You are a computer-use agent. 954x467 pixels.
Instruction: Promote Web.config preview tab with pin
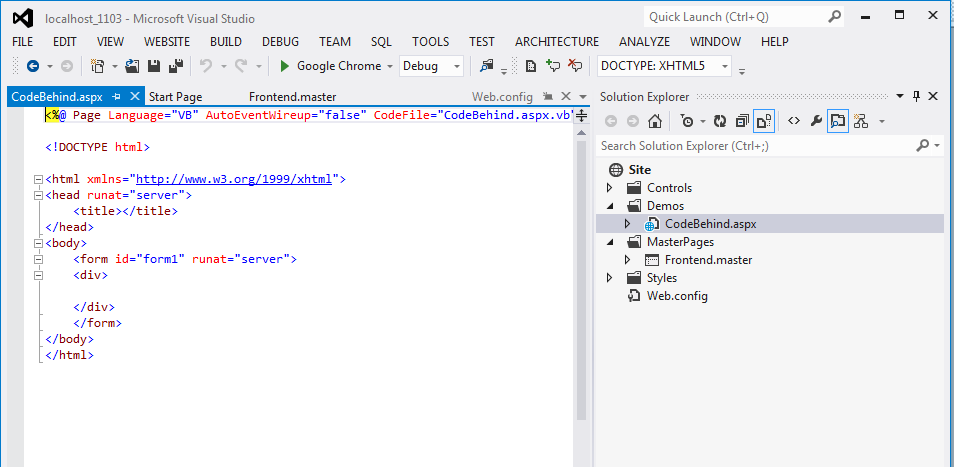click(x=548, y=96)
